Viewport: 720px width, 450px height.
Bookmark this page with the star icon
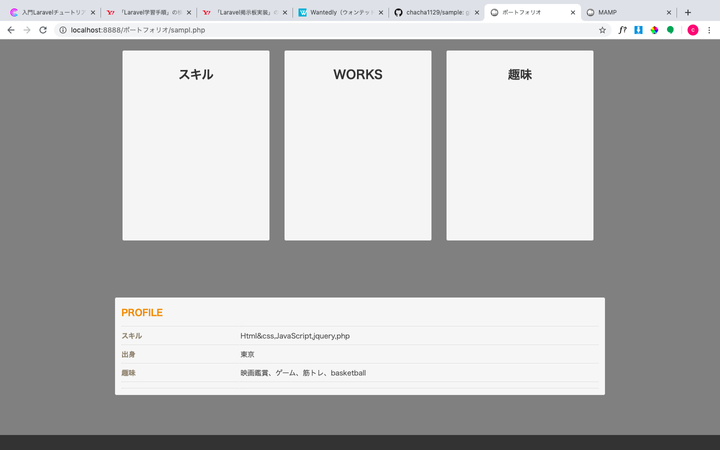tap(602, 30)
